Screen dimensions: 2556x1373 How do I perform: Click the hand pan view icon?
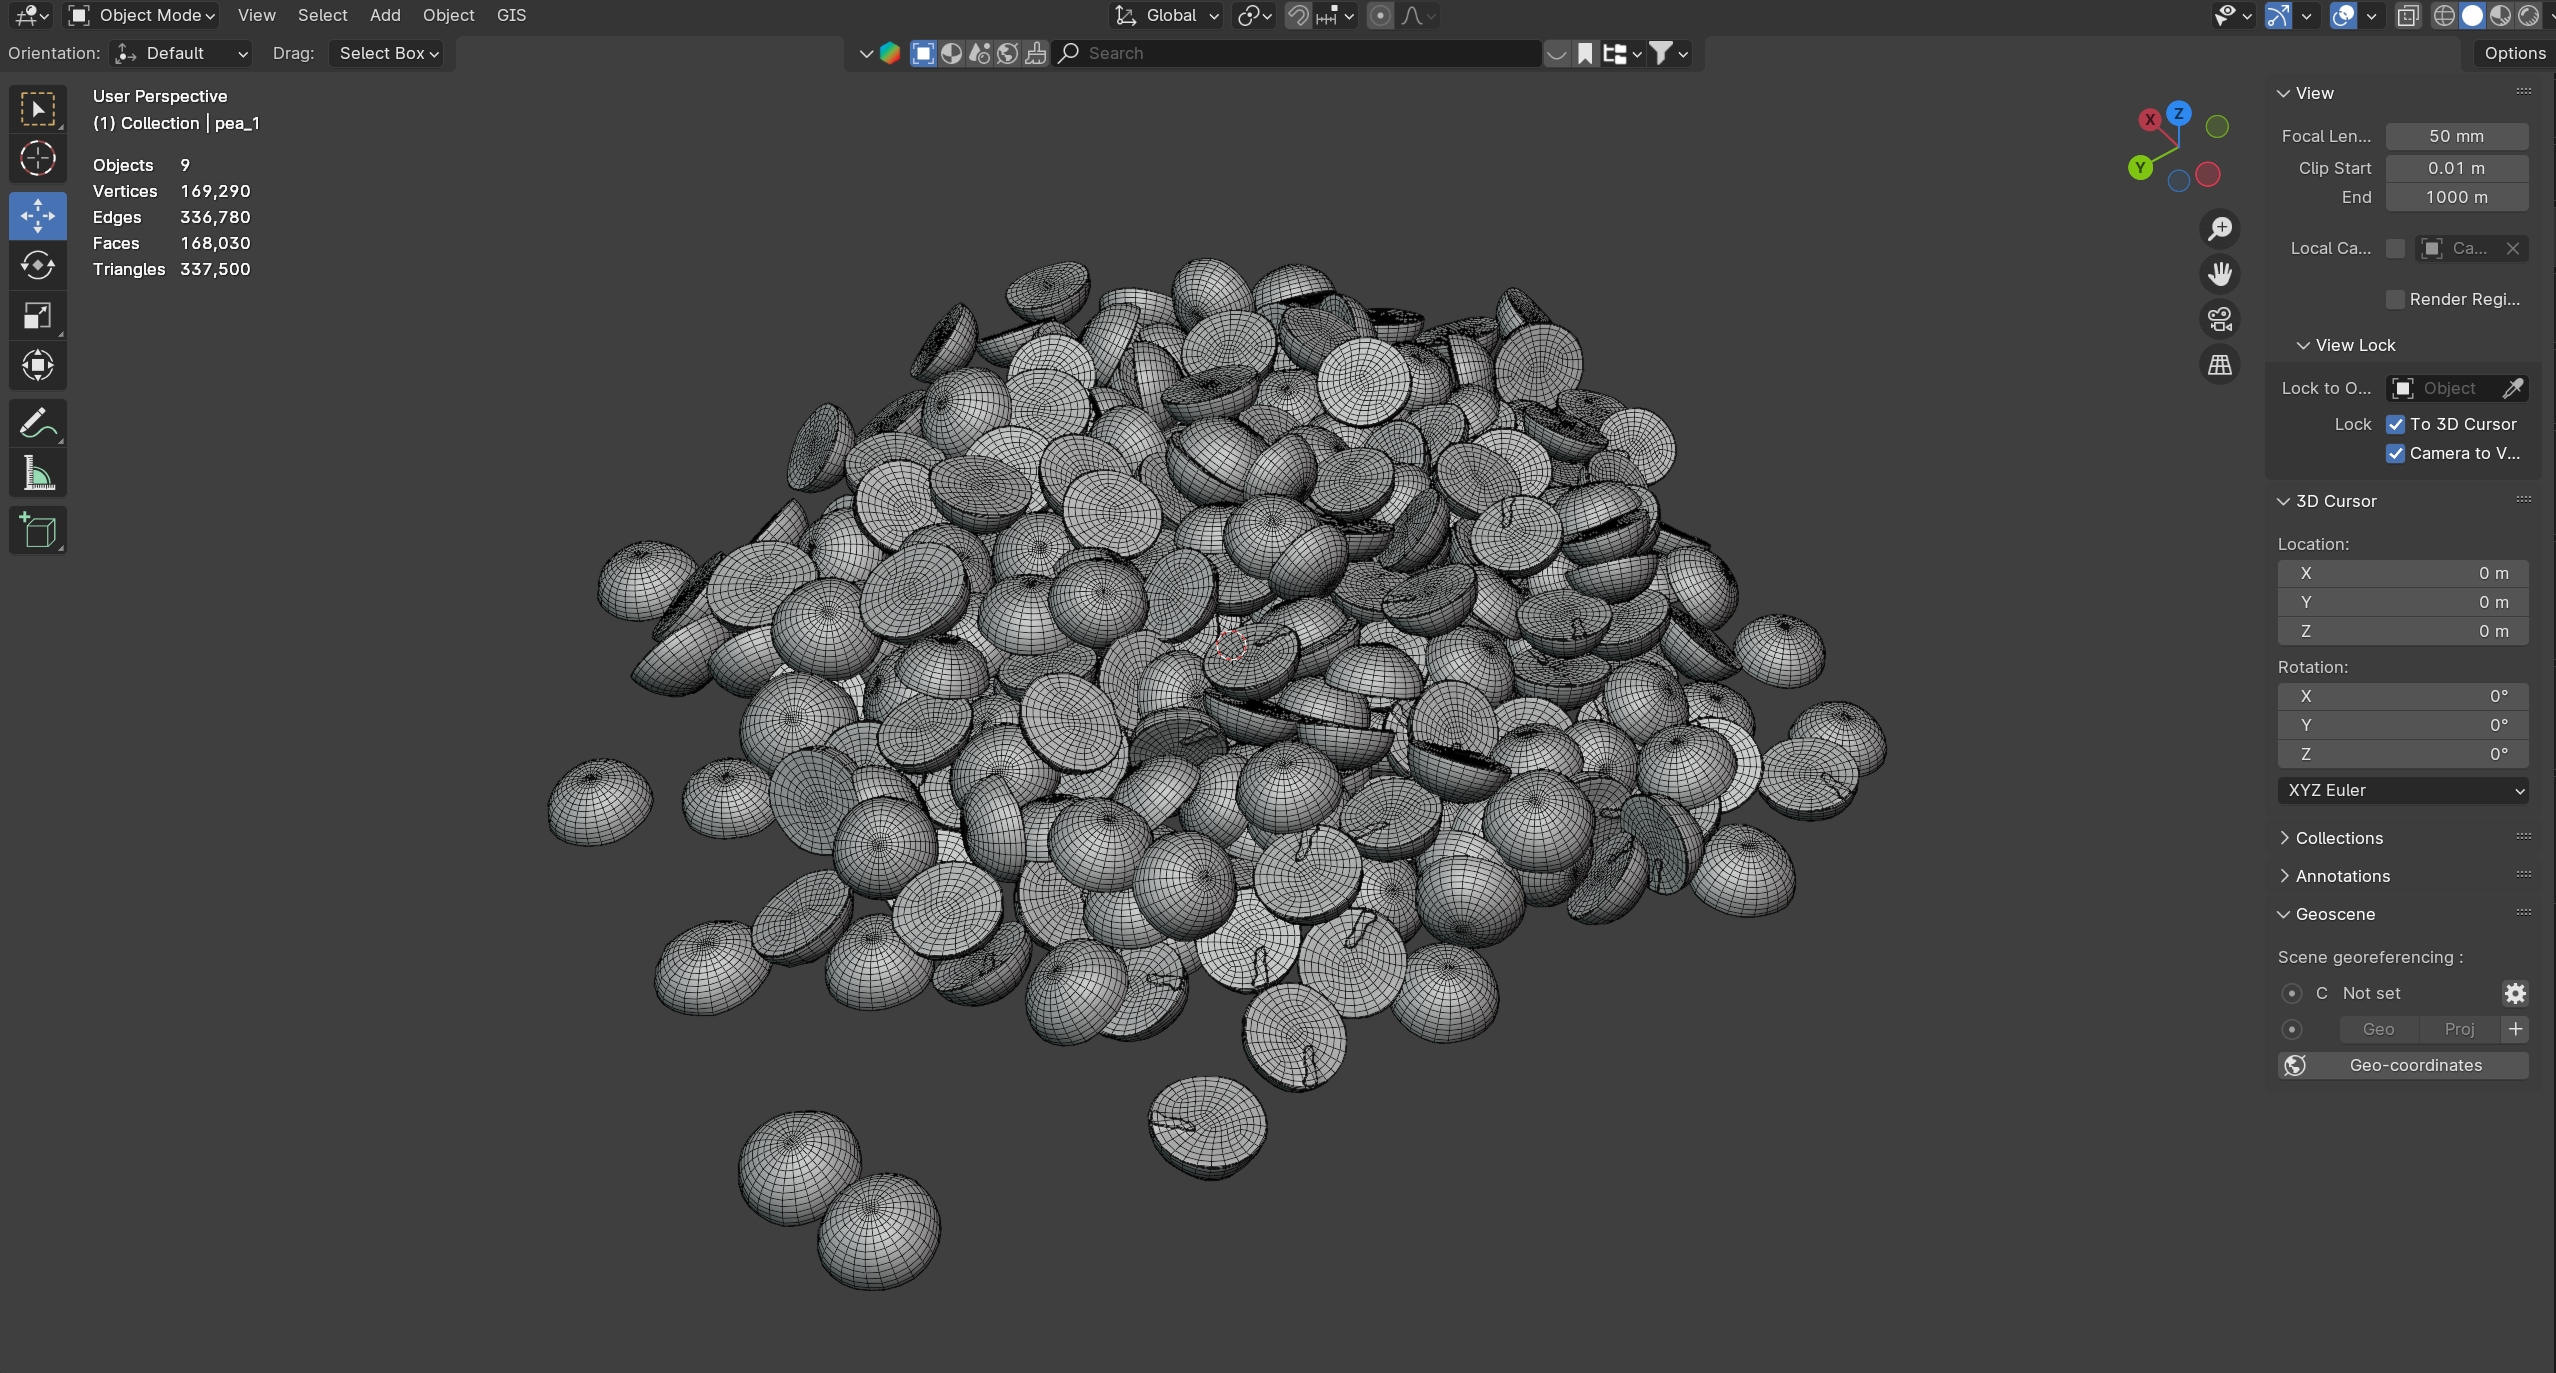(2219, 274)
